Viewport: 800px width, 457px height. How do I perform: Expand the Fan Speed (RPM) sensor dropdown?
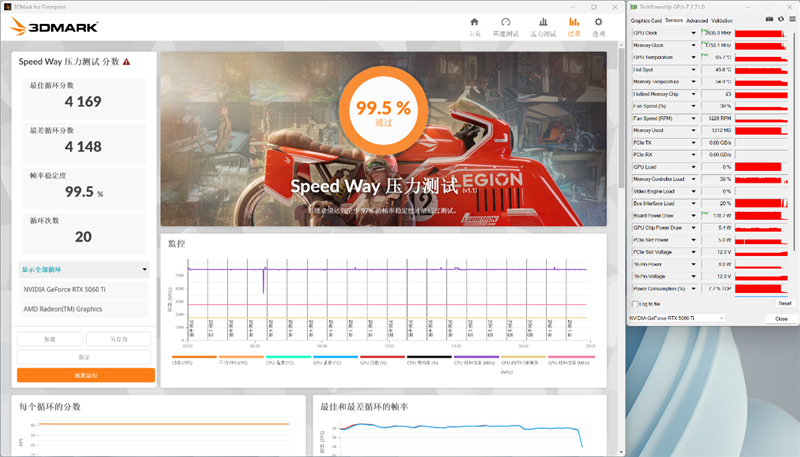(x=693, y=118)
